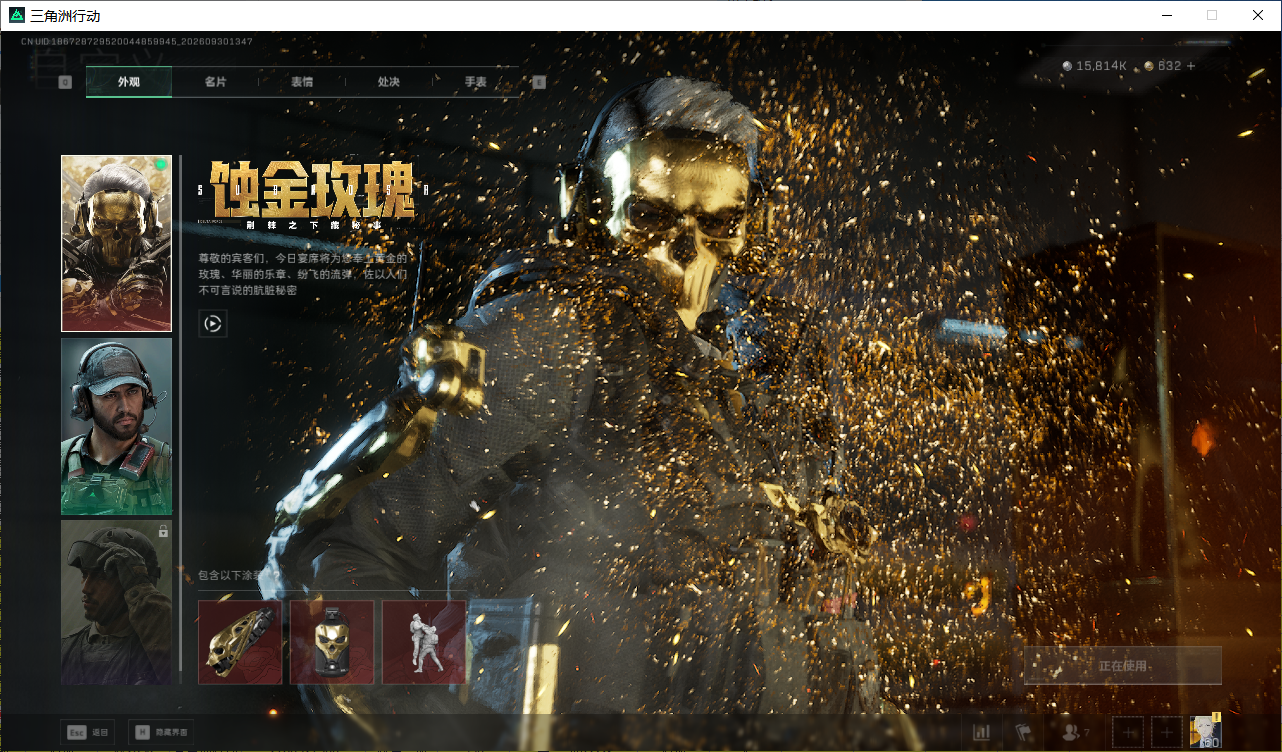
Task: Close the 三角洲行动 window
Action: coord(1258,15)
